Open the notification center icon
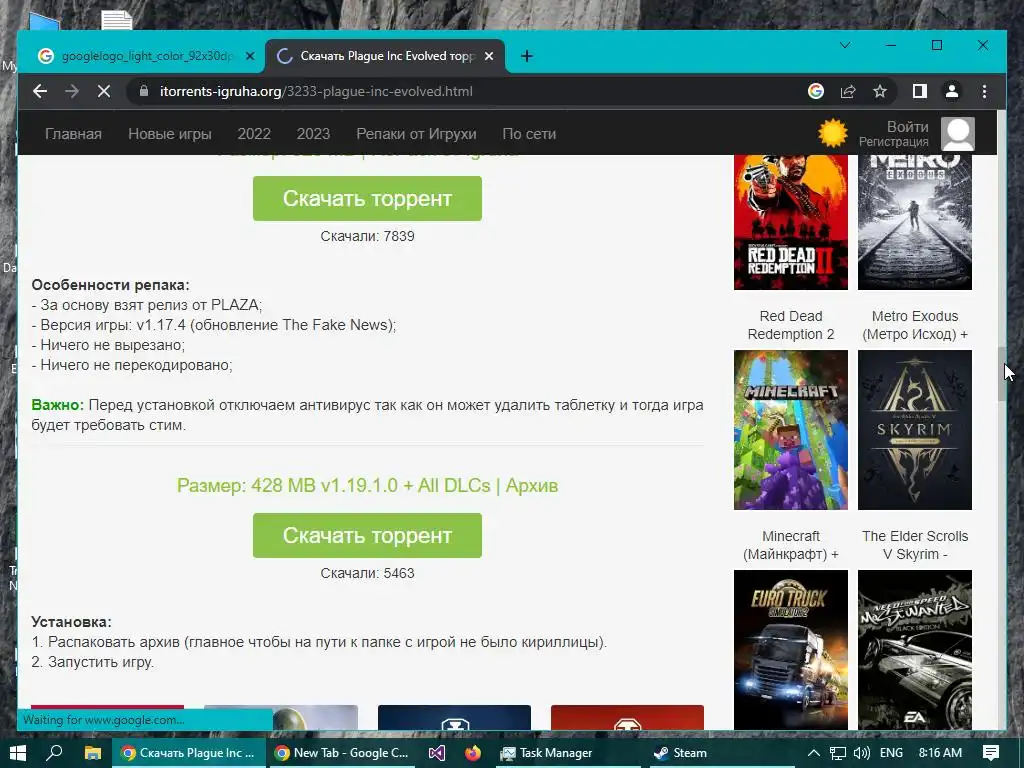1024x768 pixels. (991, 753)
